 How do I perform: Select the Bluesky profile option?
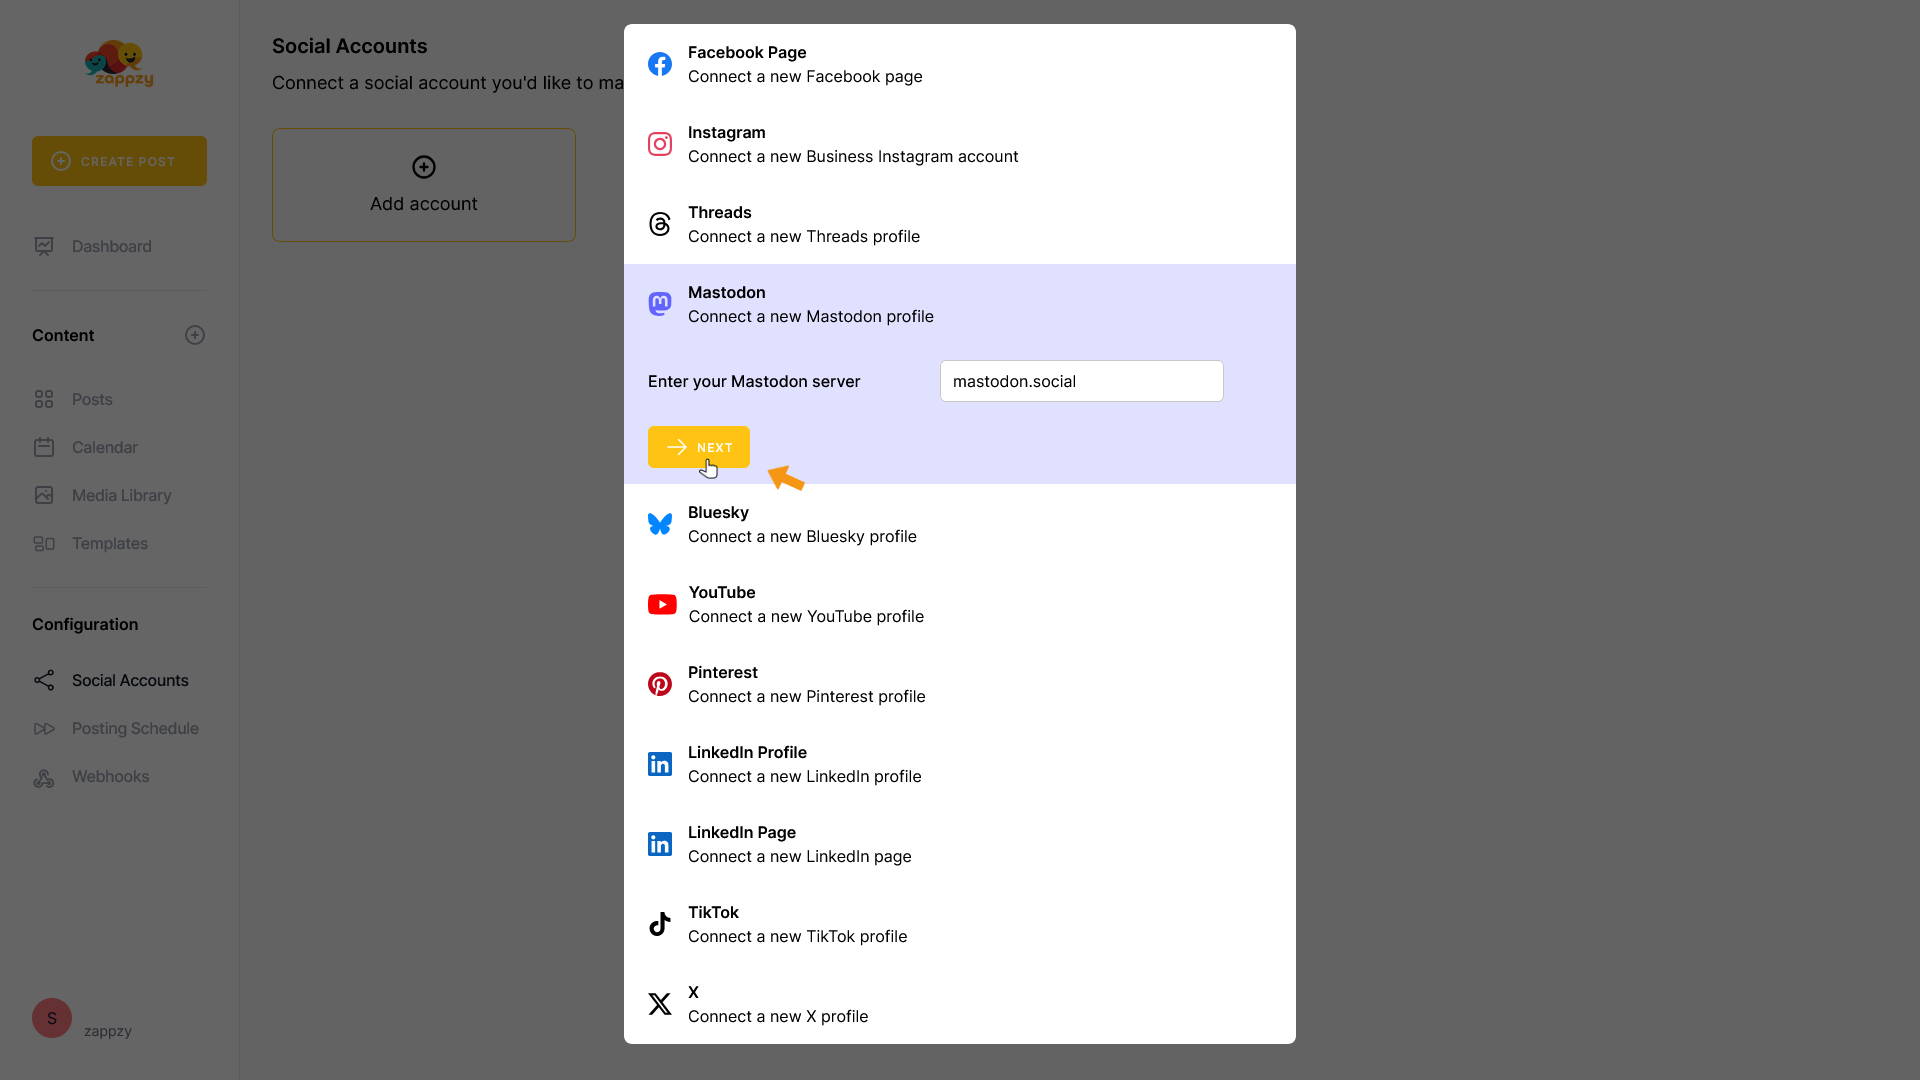click(x=960, y=524)
